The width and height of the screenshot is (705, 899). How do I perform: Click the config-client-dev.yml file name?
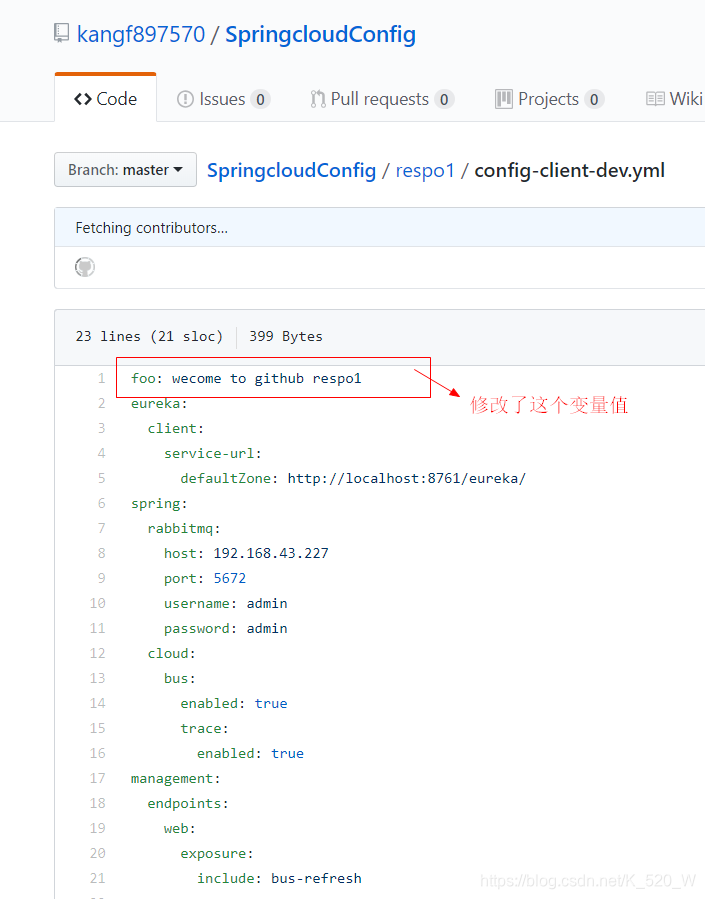pyautogui.click(x=570, y=170)
